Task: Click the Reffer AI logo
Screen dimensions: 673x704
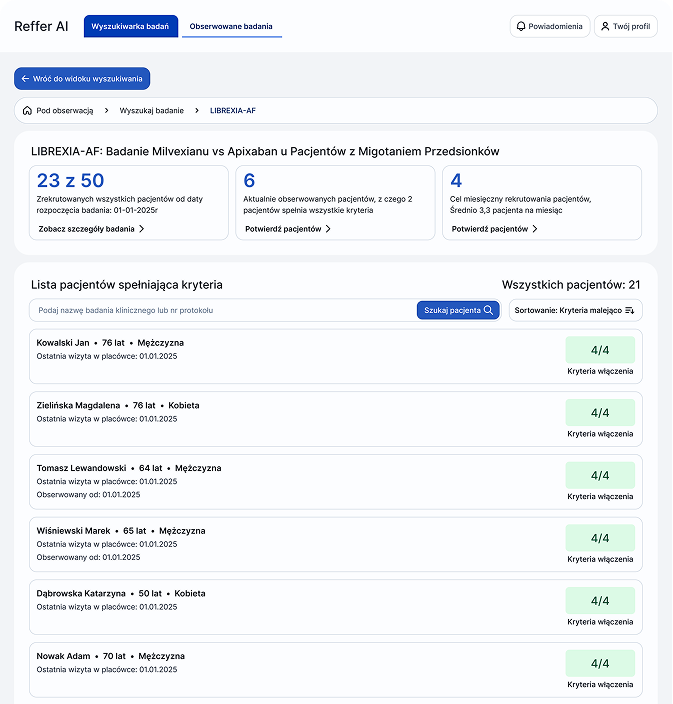Action: pos(41,26)
